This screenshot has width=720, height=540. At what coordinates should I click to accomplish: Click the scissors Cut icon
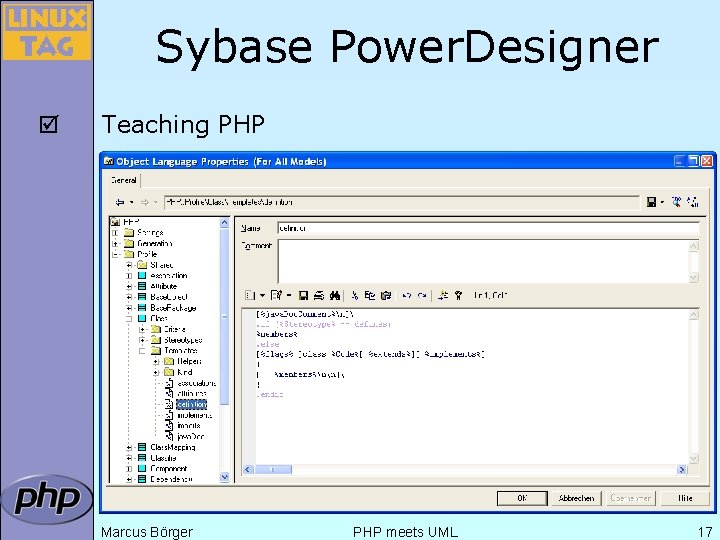pos(354,295)
